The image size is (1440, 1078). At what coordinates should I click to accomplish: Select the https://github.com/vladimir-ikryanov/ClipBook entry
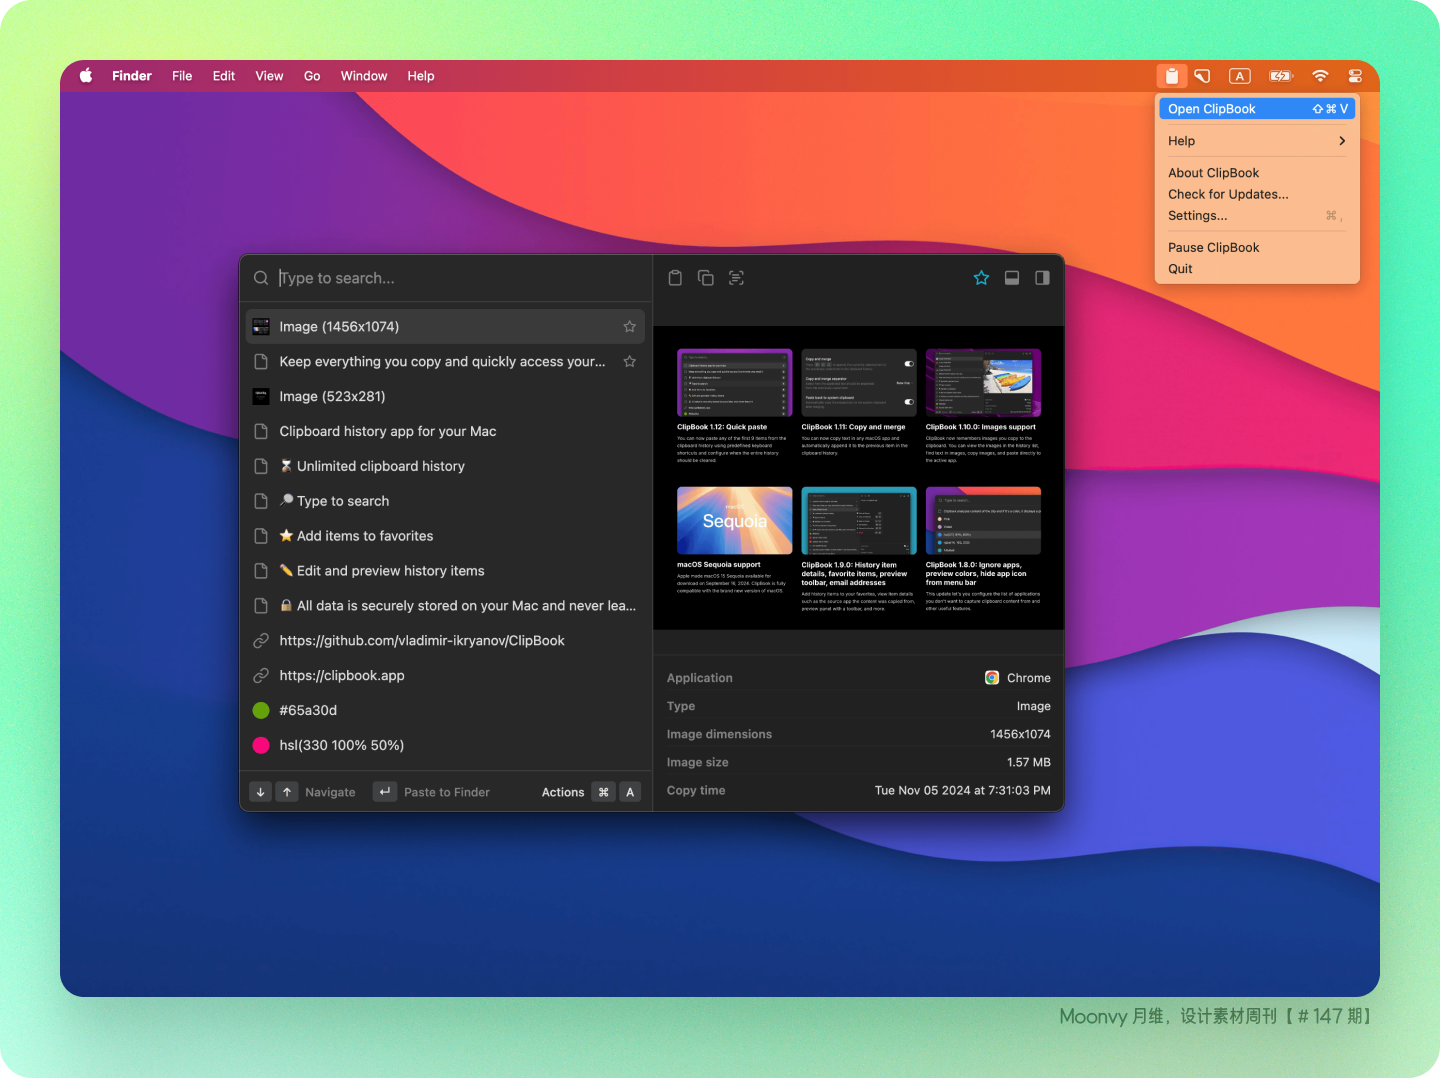[x=445, y=641]
